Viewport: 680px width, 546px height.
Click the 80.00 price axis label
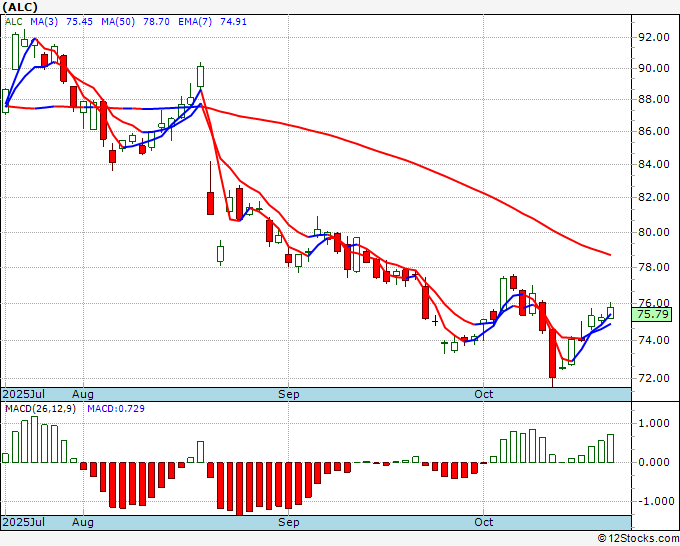[654, 232]
